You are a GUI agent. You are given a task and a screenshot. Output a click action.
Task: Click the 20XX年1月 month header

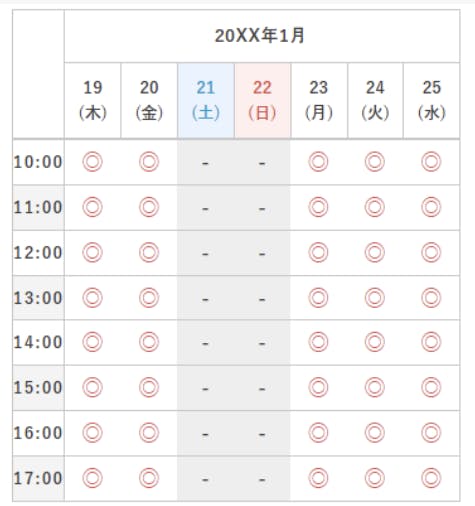259,35
